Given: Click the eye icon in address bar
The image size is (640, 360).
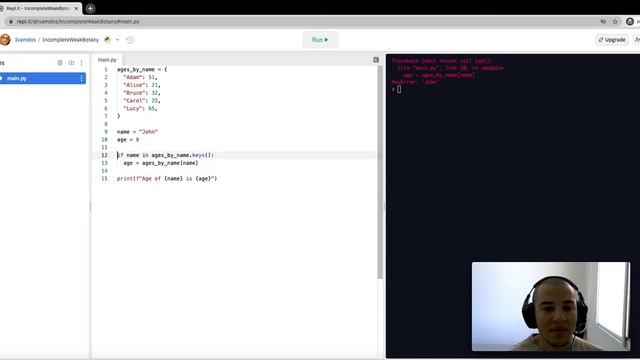Looking at the screenshot, I should [603, 21].
